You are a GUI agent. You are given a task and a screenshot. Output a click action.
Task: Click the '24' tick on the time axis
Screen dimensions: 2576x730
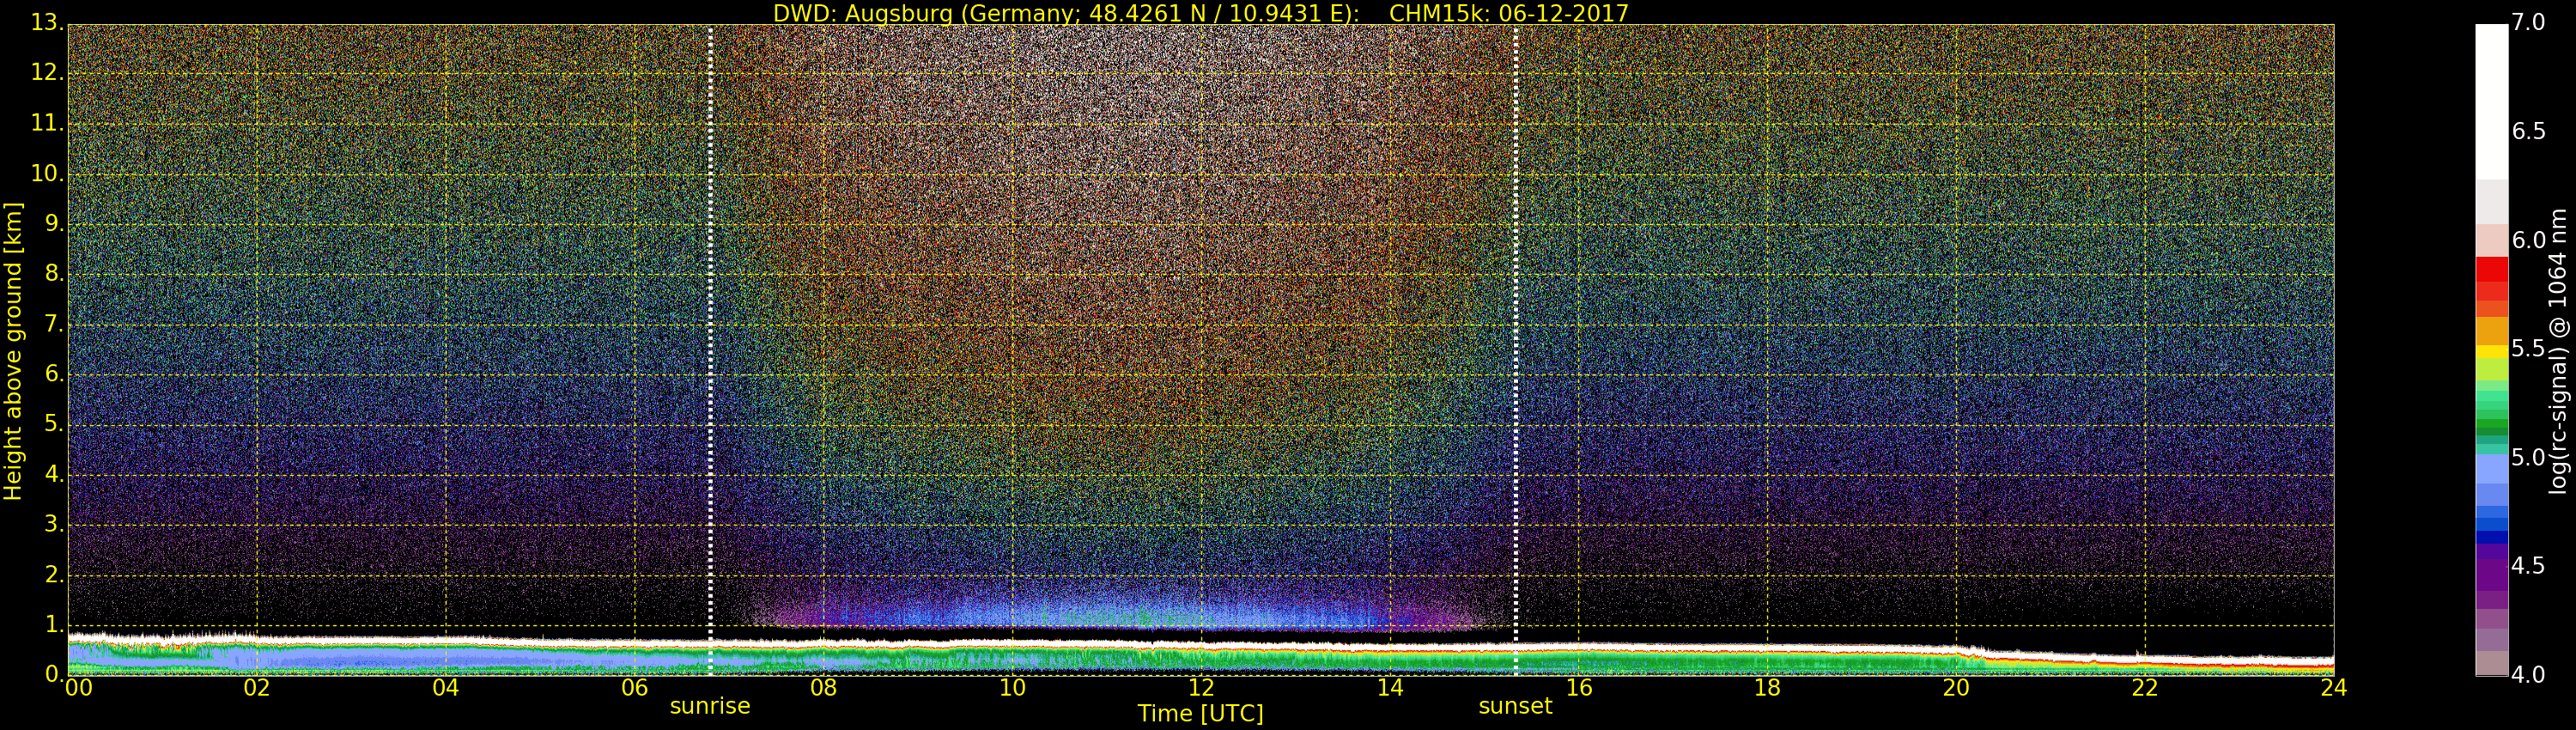[2334, 688]
